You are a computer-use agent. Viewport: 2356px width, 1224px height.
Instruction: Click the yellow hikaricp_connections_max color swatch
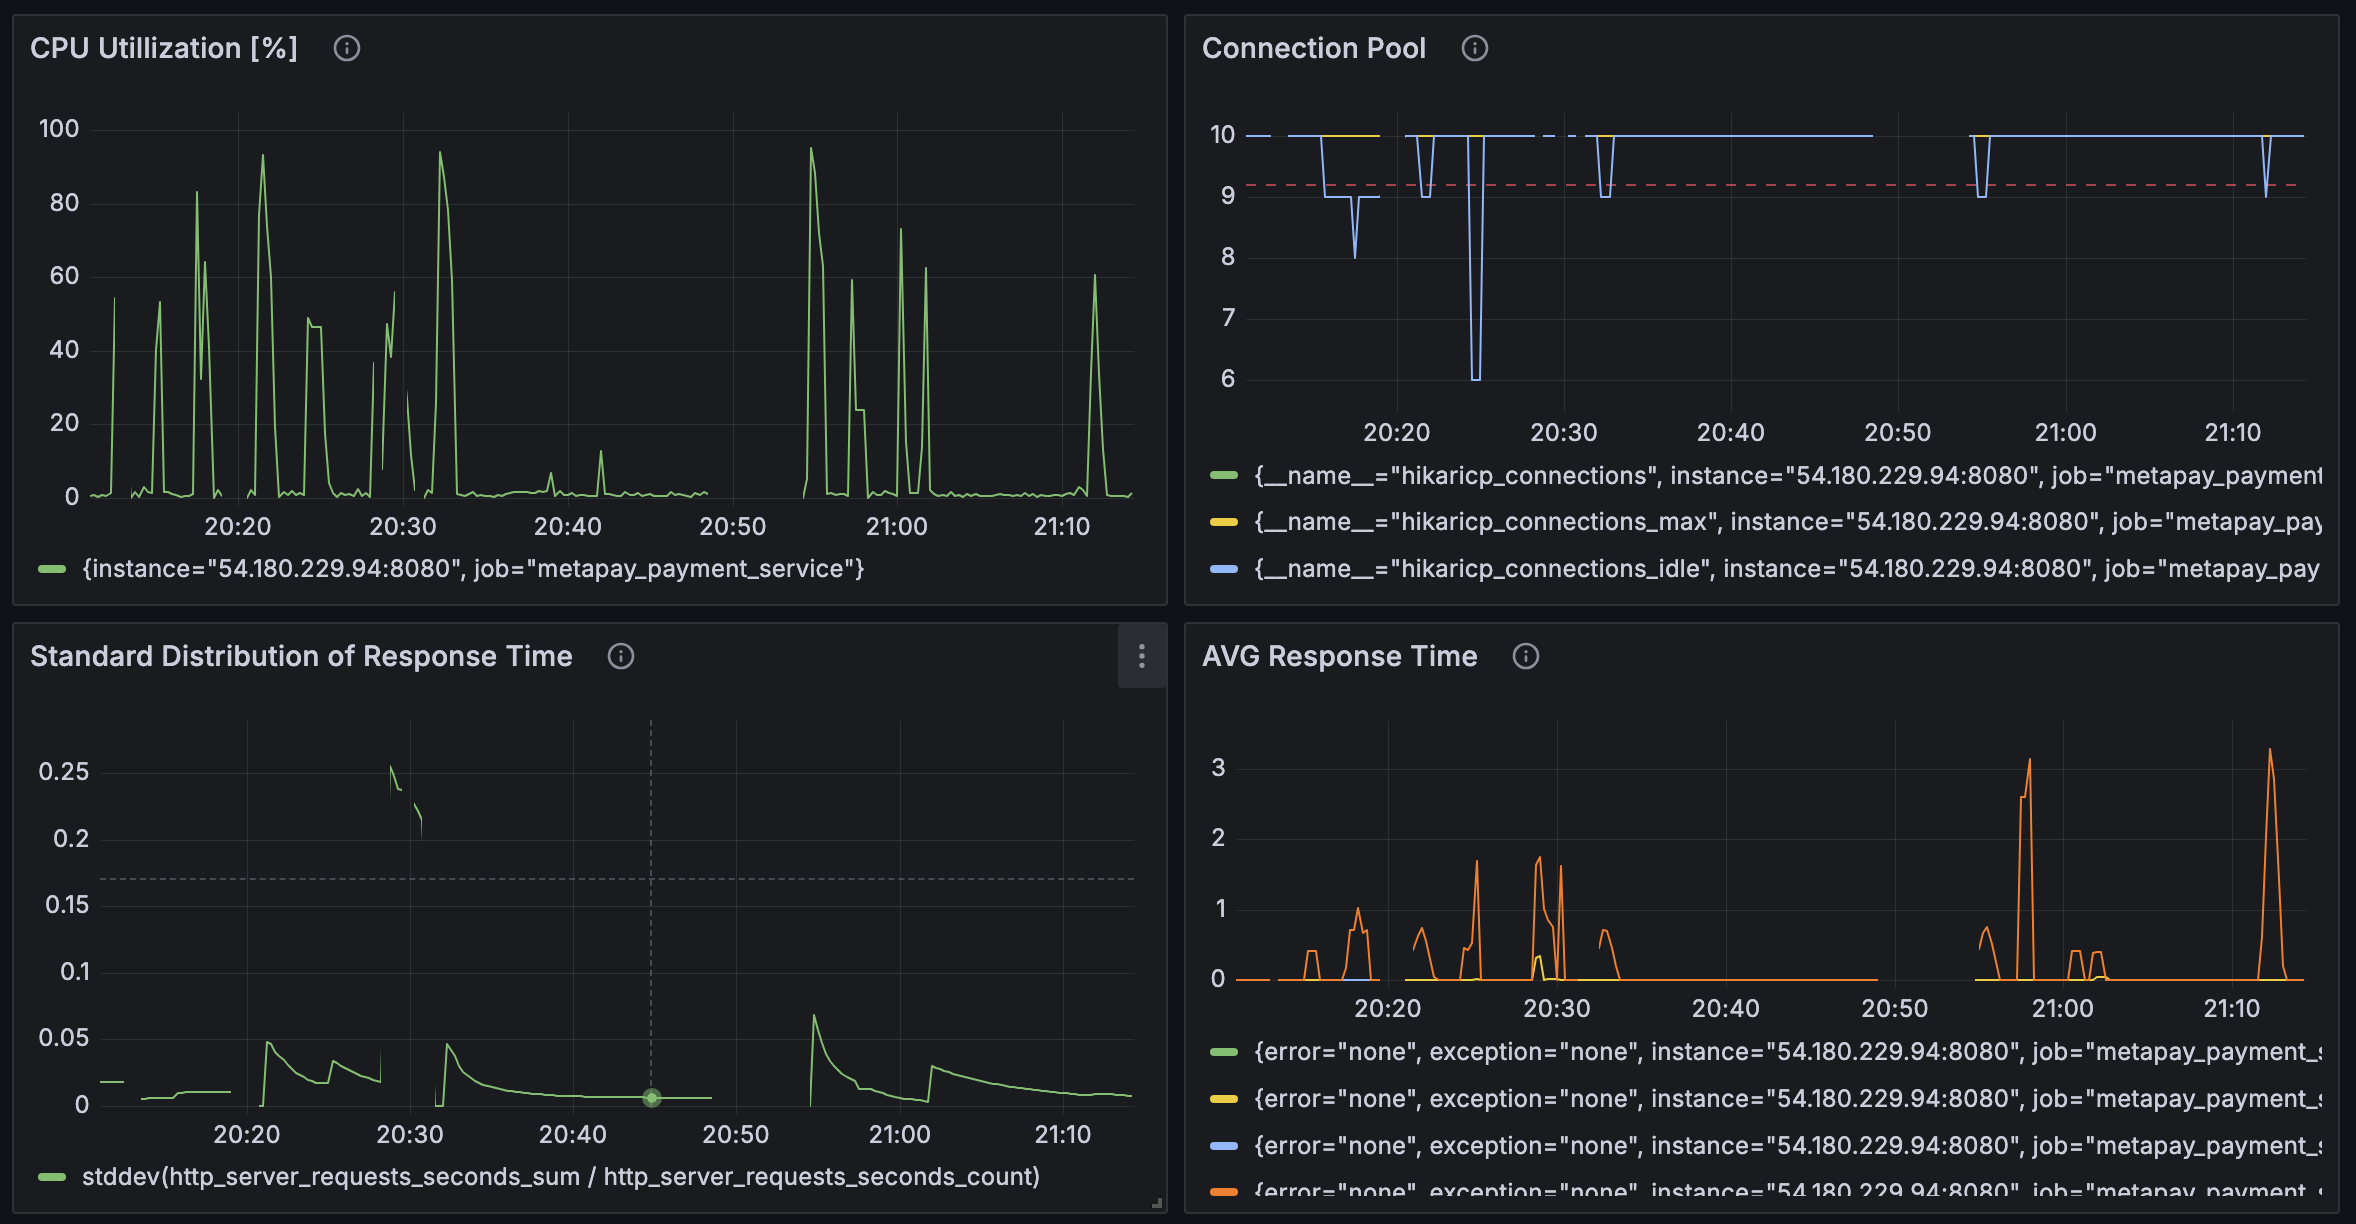[1224, 522]
